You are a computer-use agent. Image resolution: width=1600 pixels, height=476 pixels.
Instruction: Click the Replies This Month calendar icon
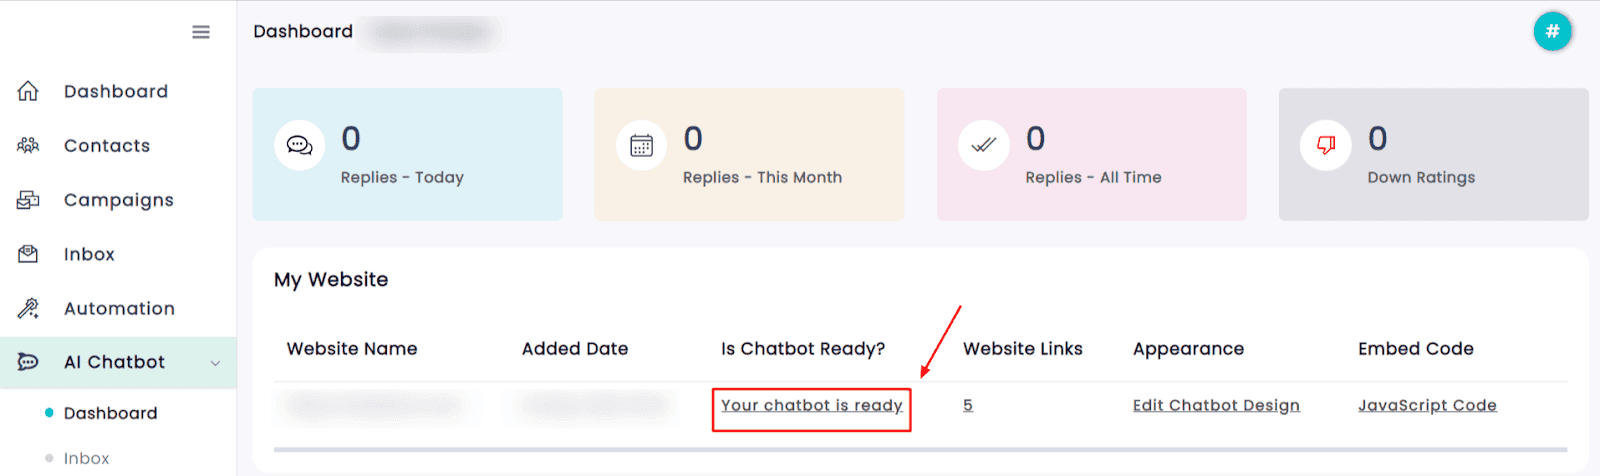pyautogui.click(x=641, y=146)
